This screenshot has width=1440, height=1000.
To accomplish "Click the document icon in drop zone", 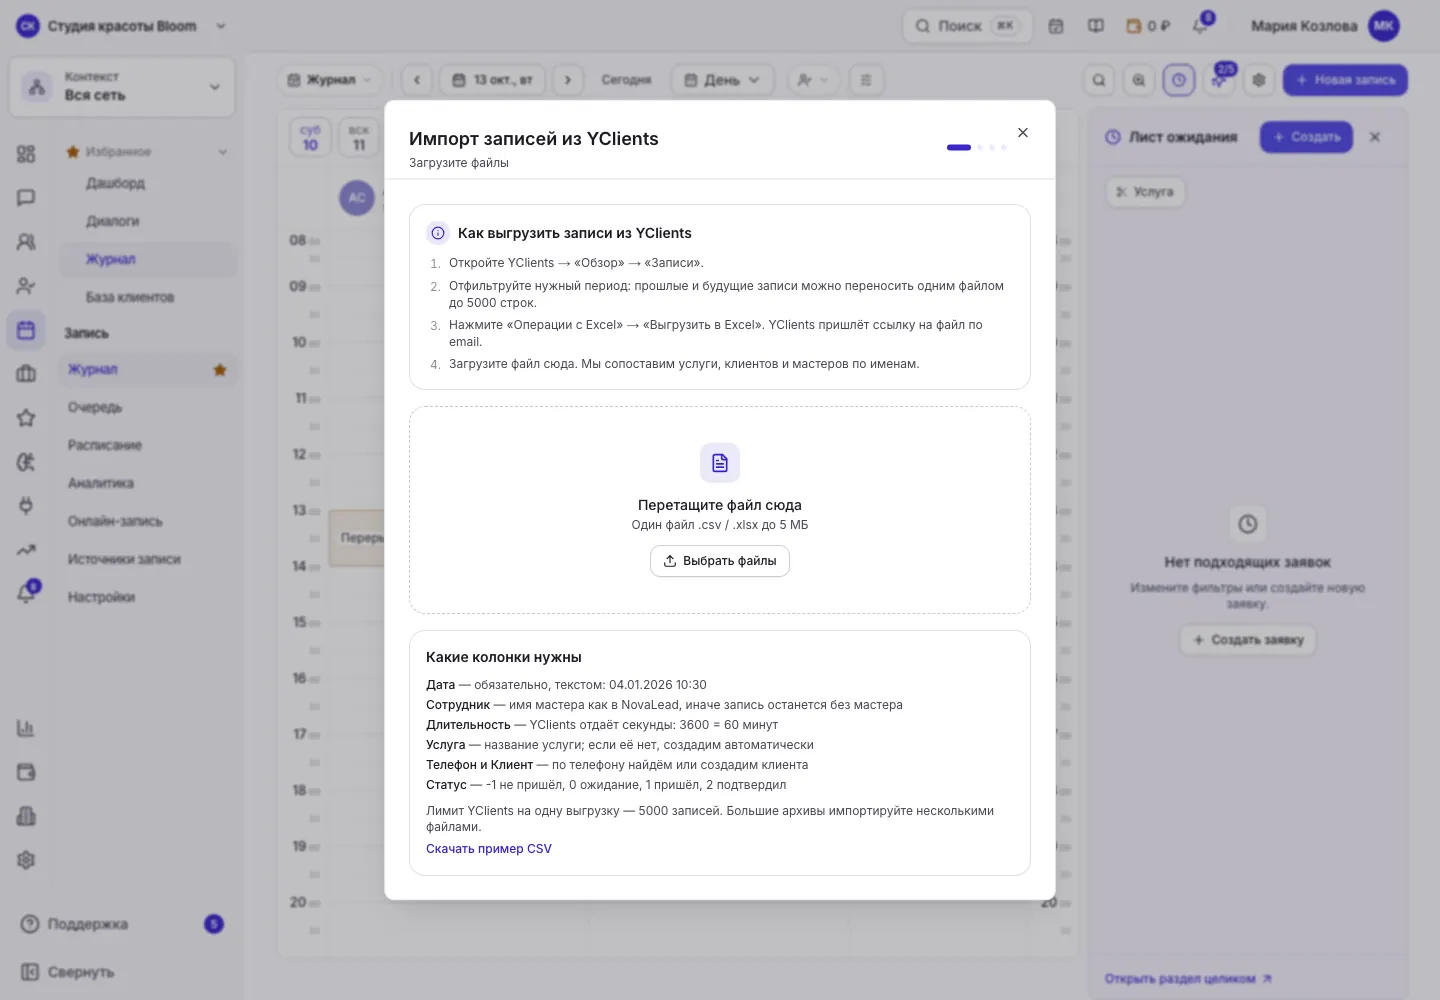I will [720, 463].
